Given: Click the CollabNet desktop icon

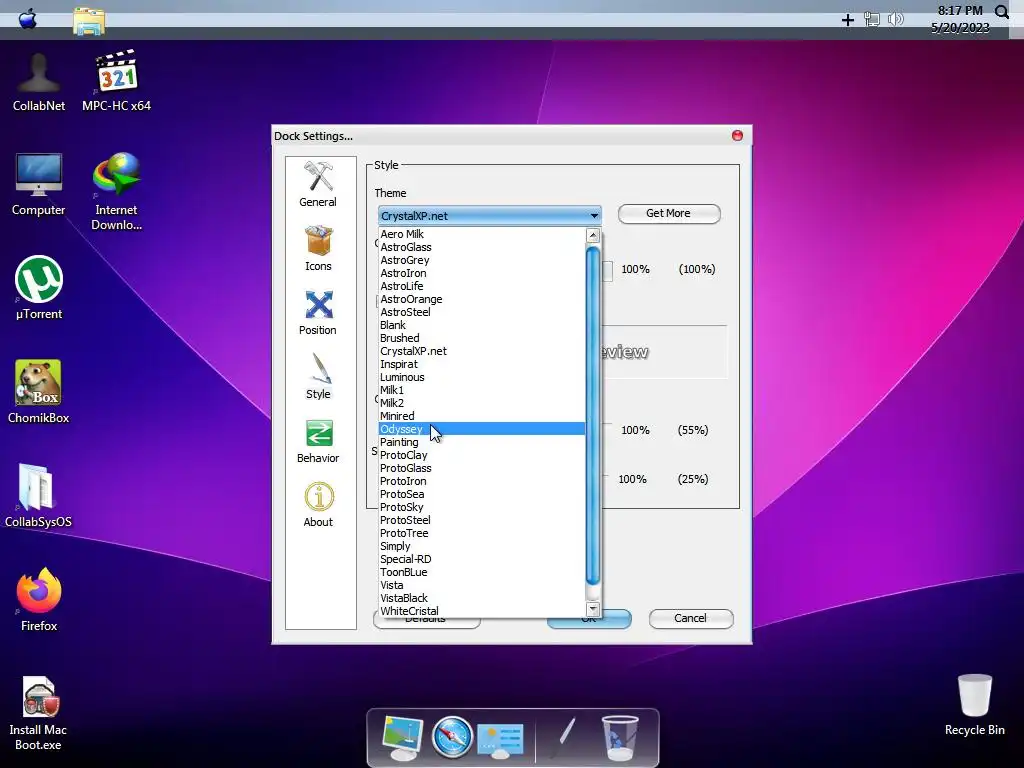Looking at the screenshot, I should click(39, 82).
